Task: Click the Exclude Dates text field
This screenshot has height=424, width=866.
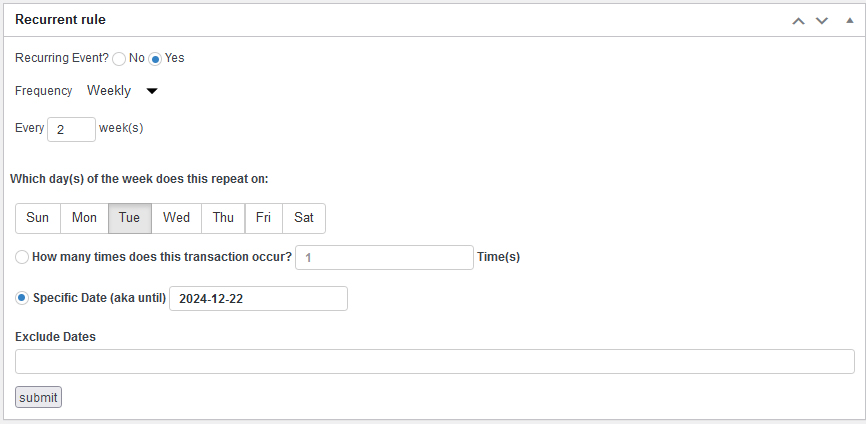Action: tap(434, 361)
